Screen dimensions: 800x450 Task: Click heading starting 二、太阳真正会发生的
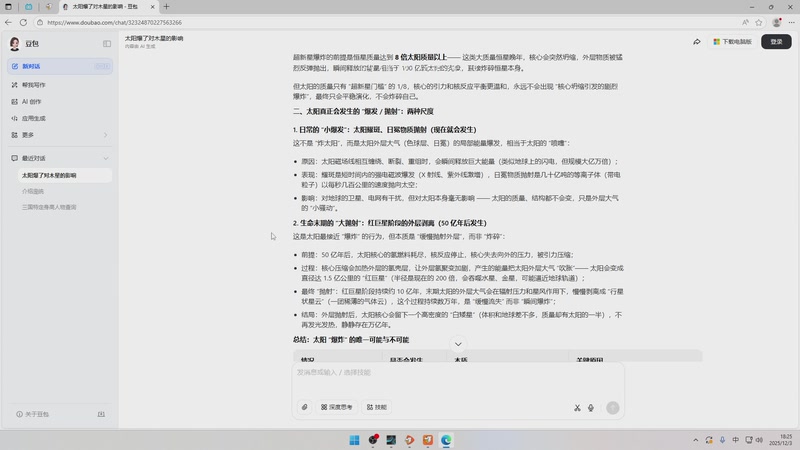[363, 111]
